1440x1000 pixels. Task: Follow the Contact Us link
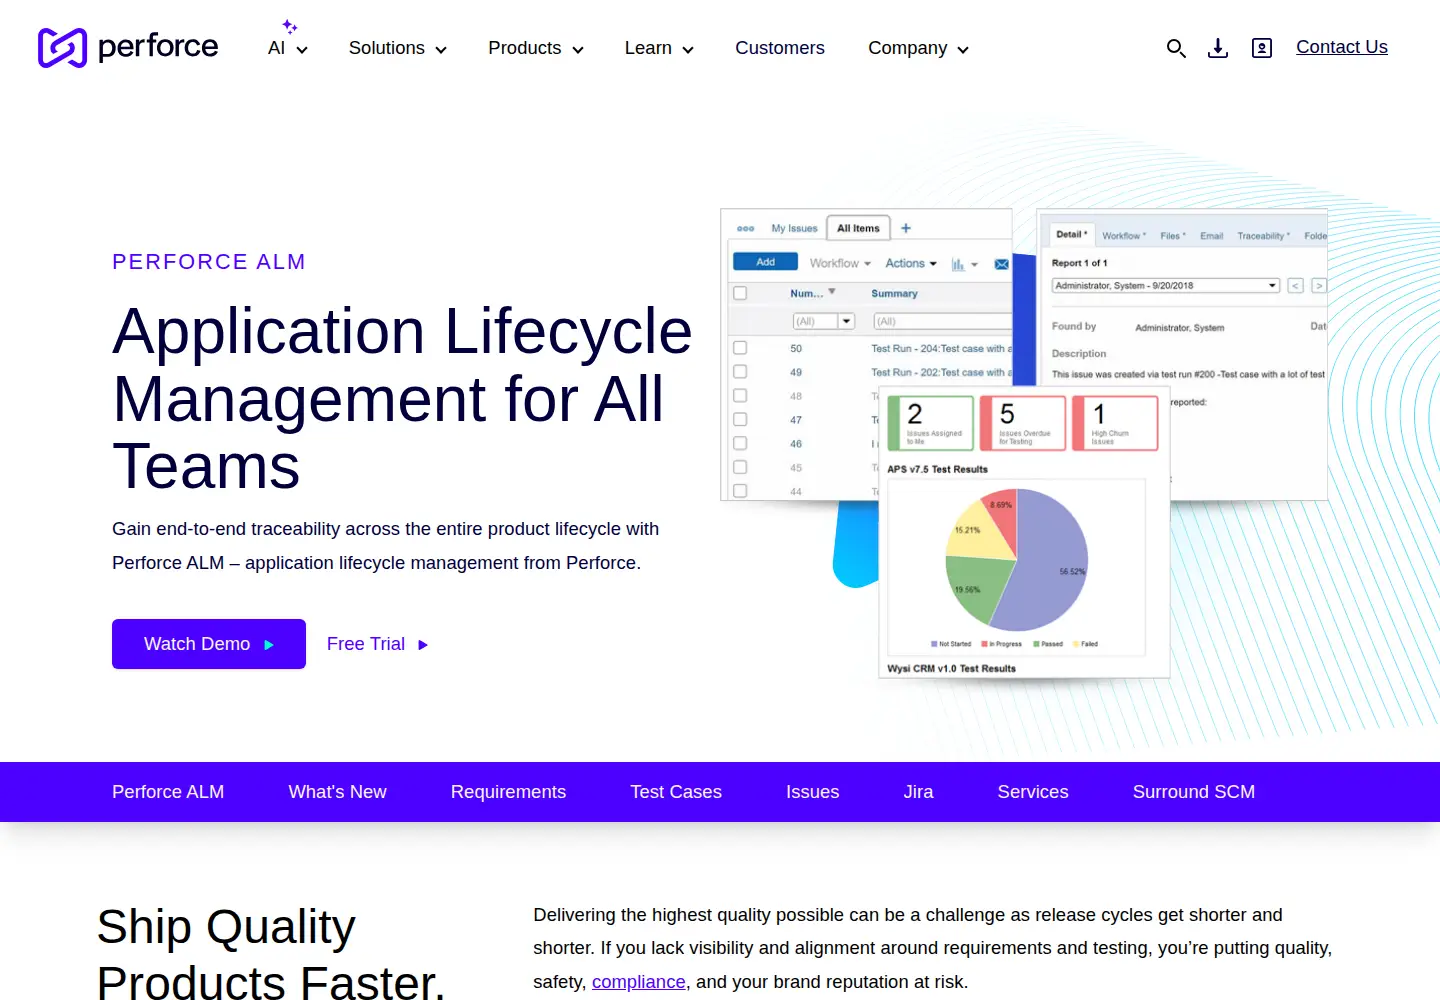(1341, 47)
